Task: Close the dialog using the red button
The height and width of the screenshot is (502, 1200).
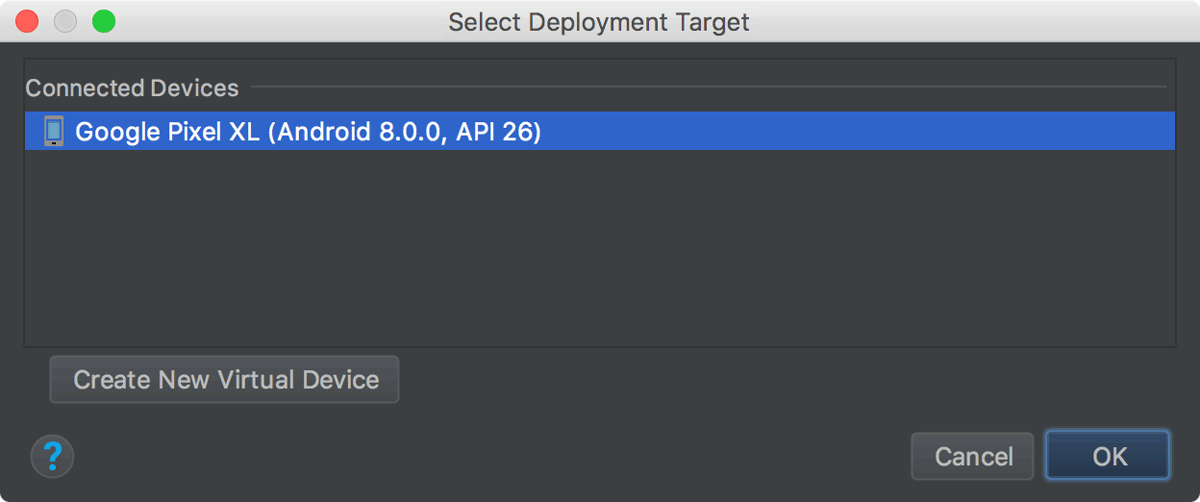Action: coord(27,21)
